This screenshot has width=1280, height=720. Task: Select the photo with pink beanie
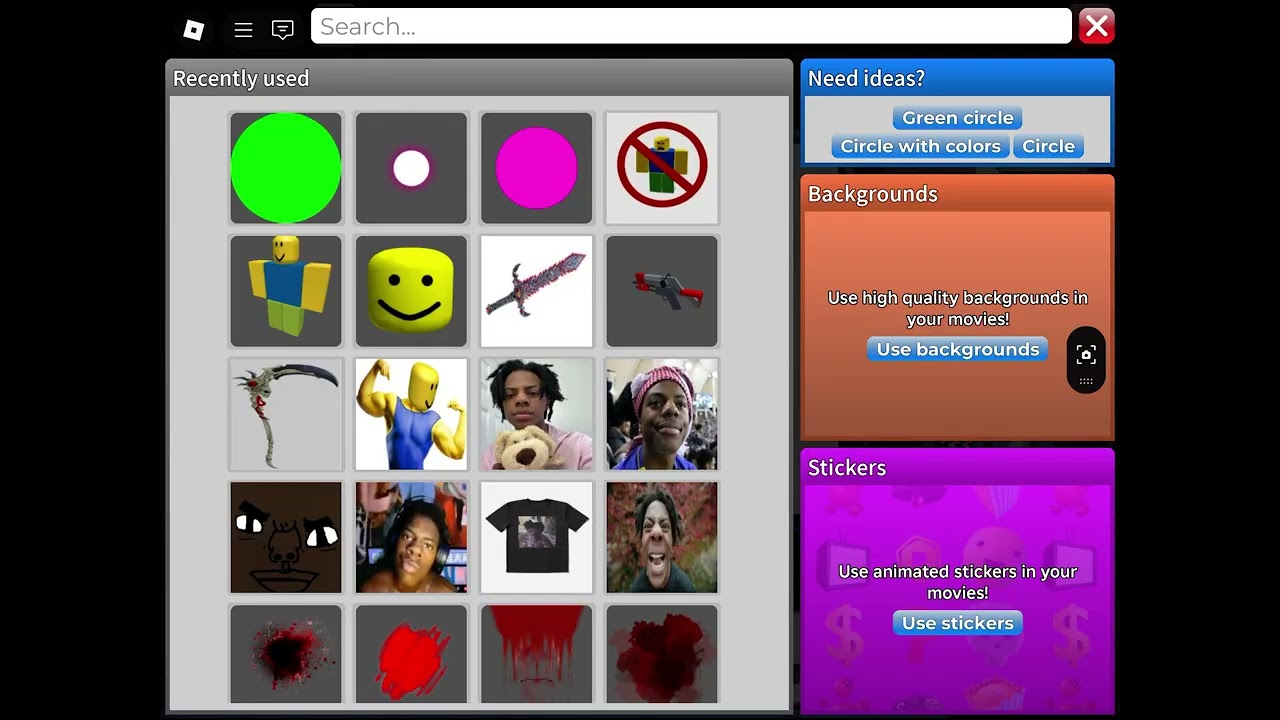coord(662,414)
